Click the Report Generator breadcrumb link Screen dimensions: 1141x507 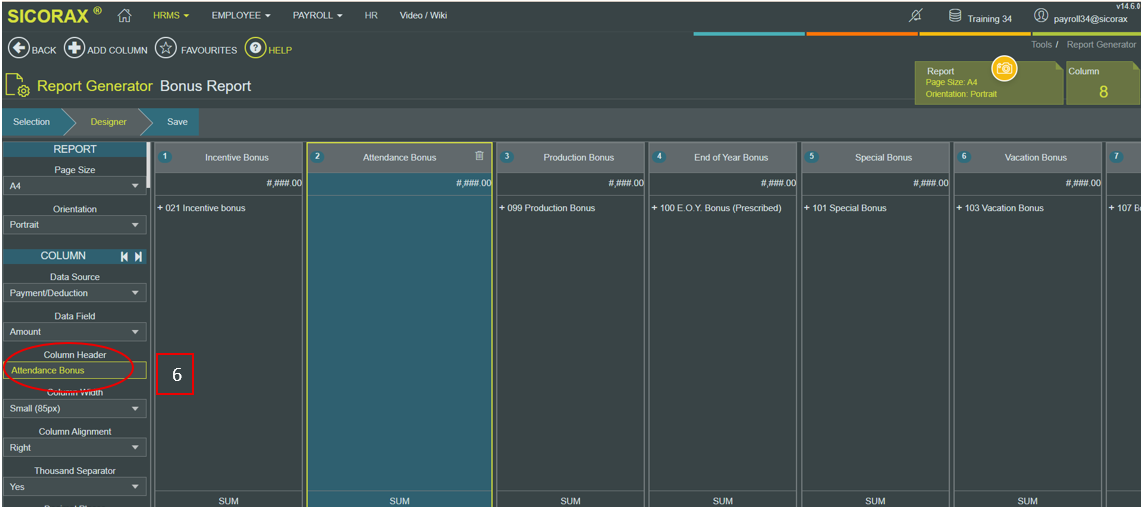pyautogui.click(x=1101, y=45)
